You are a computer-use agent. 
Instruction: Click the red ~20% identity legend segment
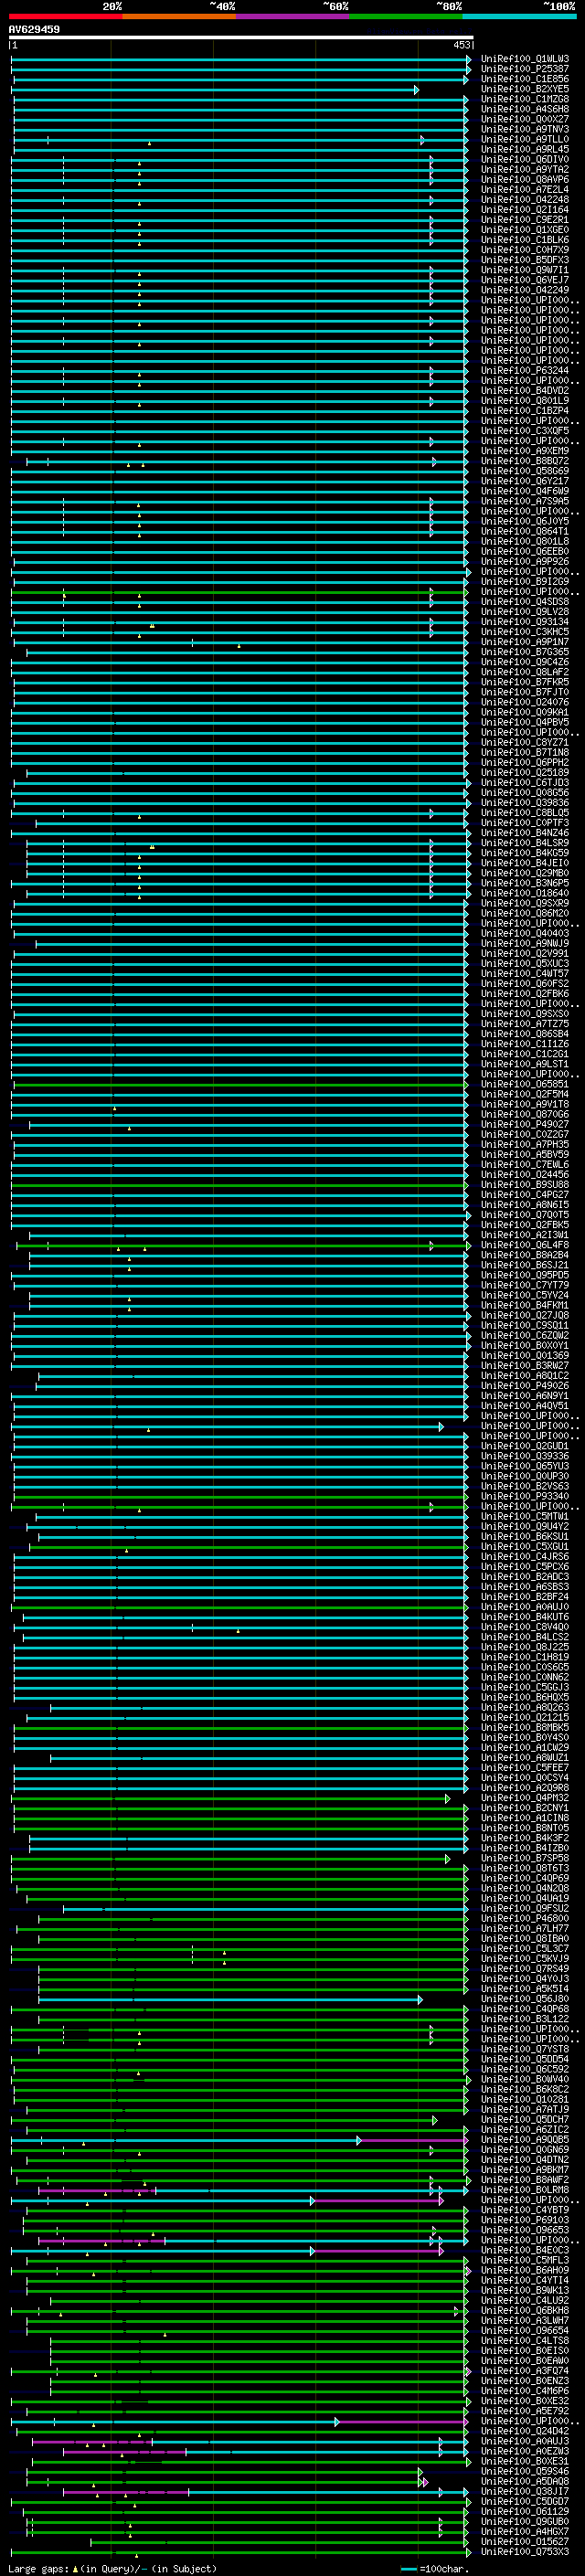click(x=65, y=16)
